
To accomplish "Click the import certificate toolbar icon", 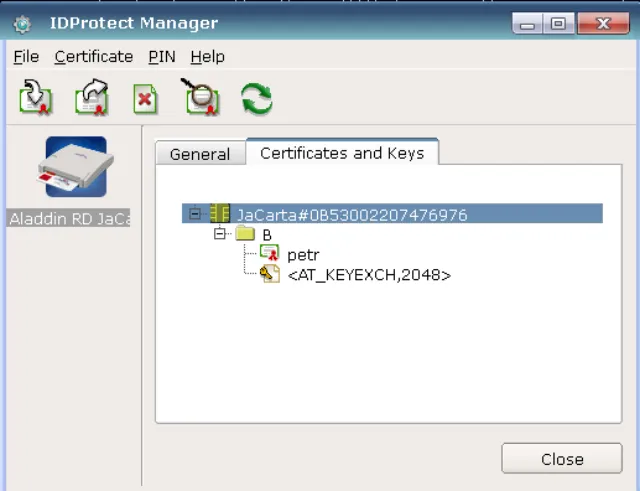I will (36, 98).
